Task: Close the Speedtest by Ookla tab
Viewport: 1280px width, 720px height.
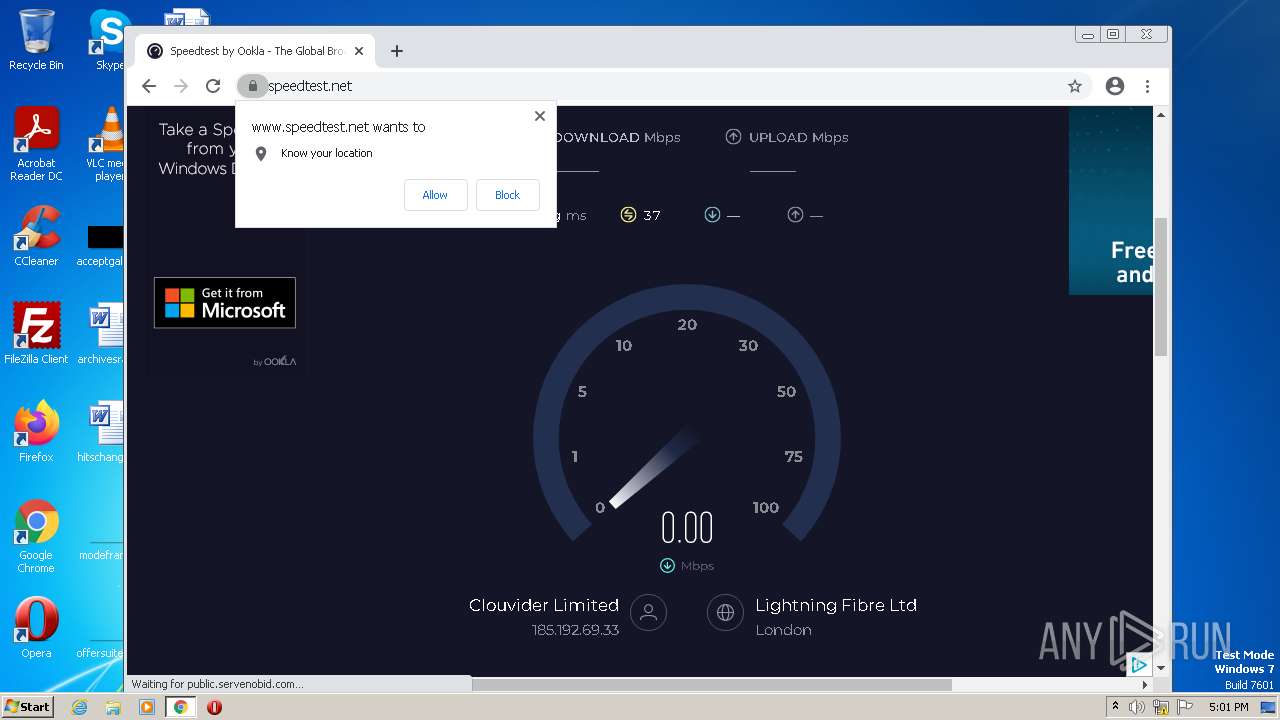Action: tap(359, 51)
